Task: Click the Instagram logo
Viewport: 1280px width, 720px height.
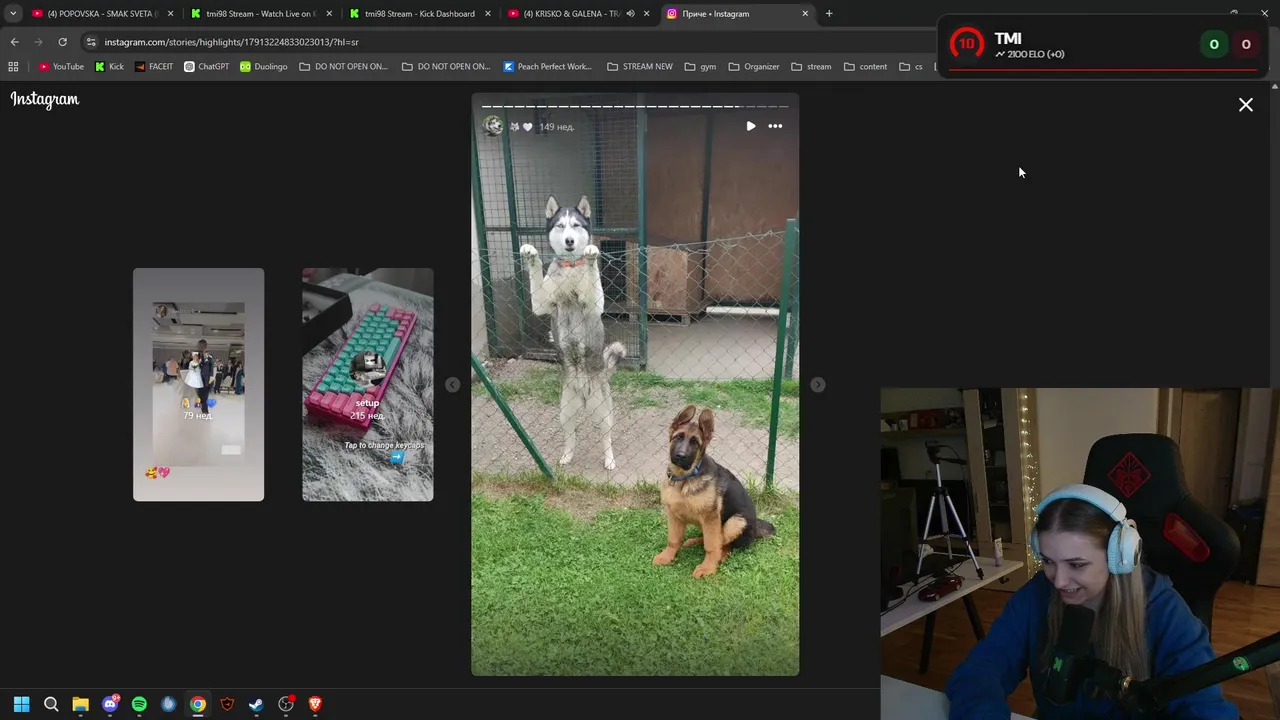Action: pos(45,99)
